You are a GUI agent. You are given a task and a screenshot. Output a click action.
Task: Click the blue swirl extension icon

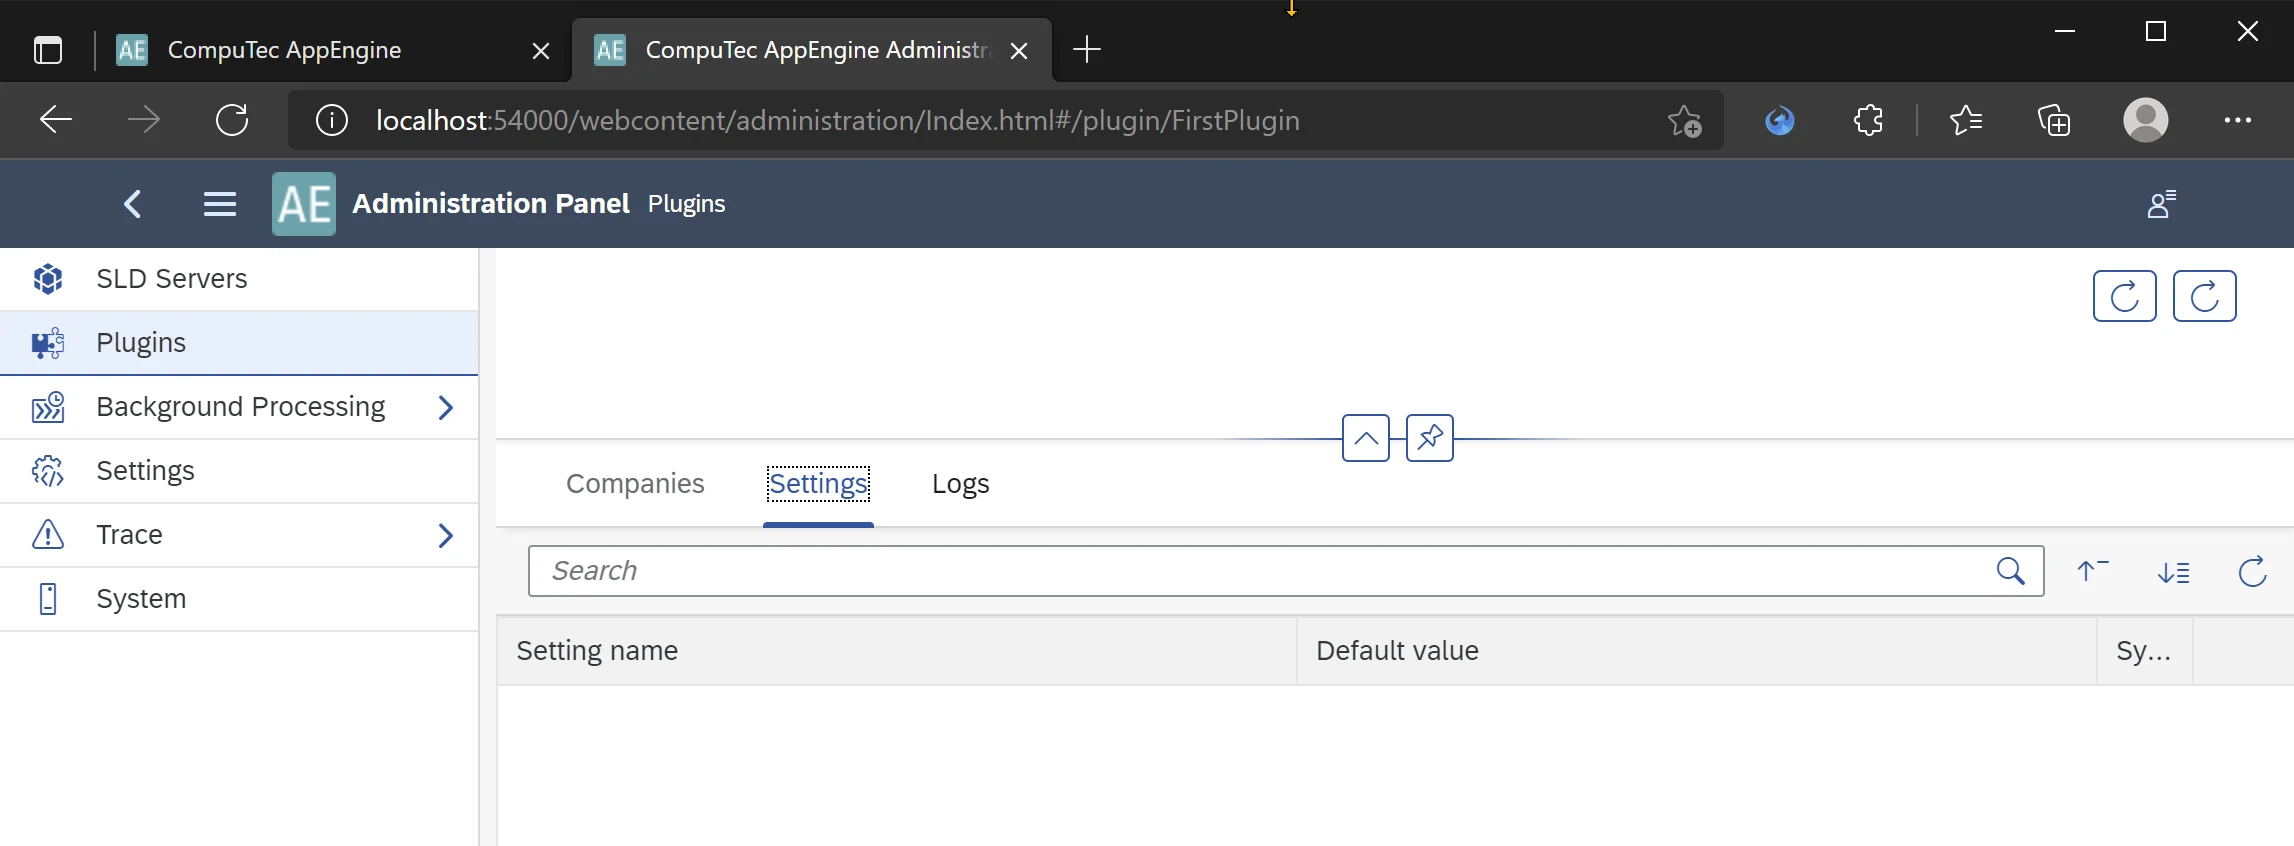click(1780, 120)
